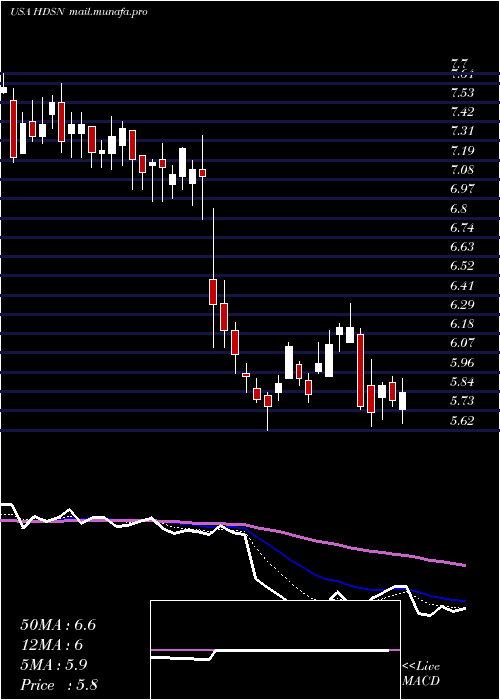The height and width of the screenshot is (700, 500).
Task: Click the 6.18 price axis label
Action: tap(462, 324)
